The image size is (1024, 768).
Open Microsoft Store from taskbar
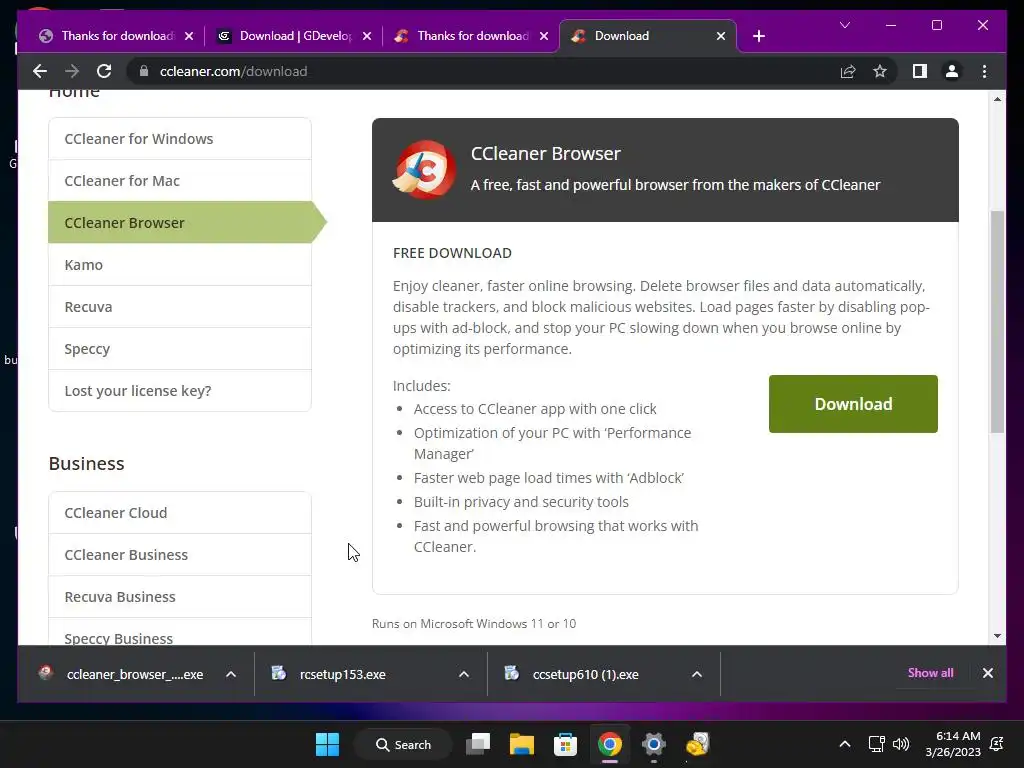(566, 744)
